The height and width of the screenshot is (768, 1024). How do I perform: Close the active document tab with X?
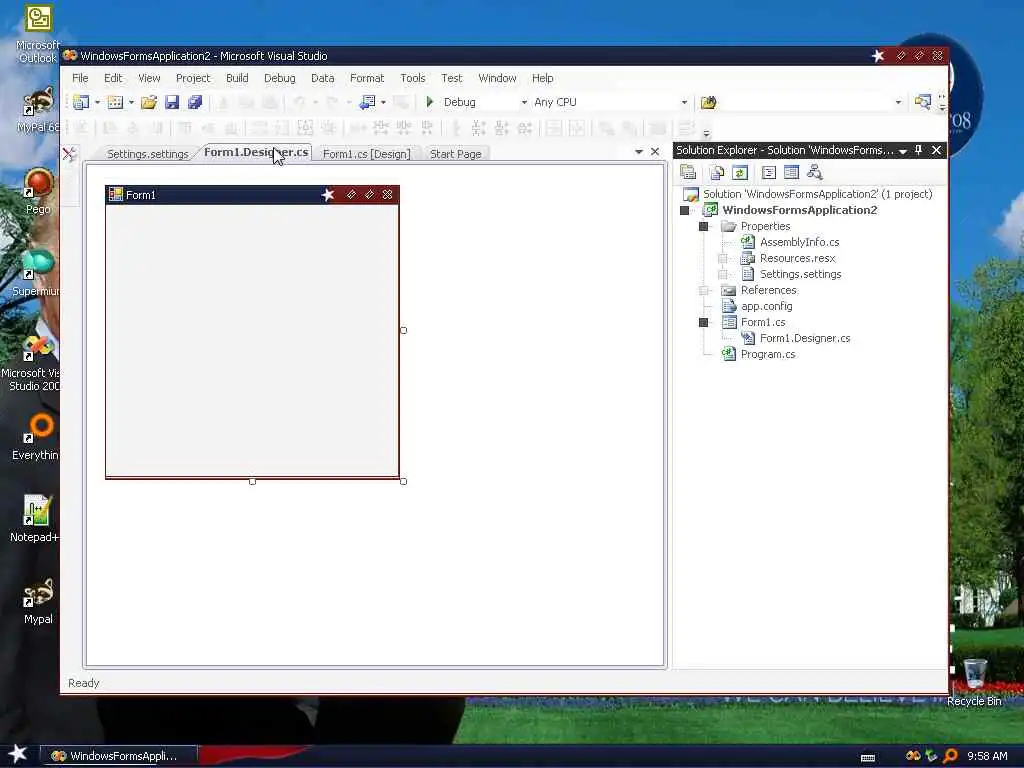(655, 152)
